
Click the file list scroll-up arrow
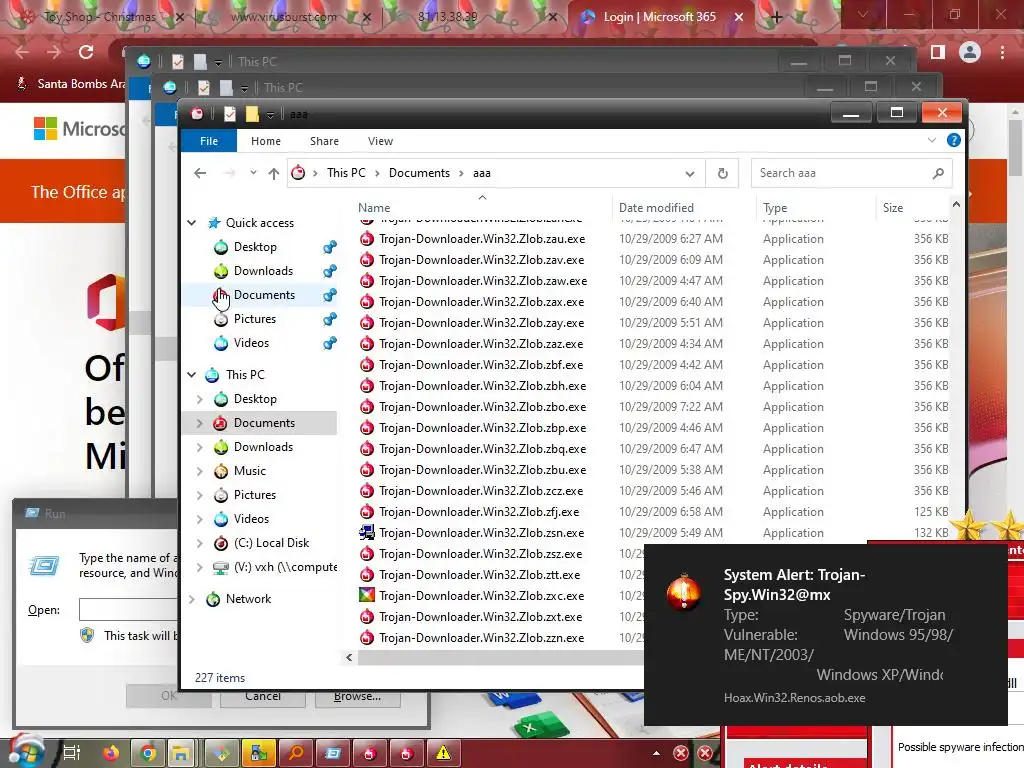coord(956,205)
